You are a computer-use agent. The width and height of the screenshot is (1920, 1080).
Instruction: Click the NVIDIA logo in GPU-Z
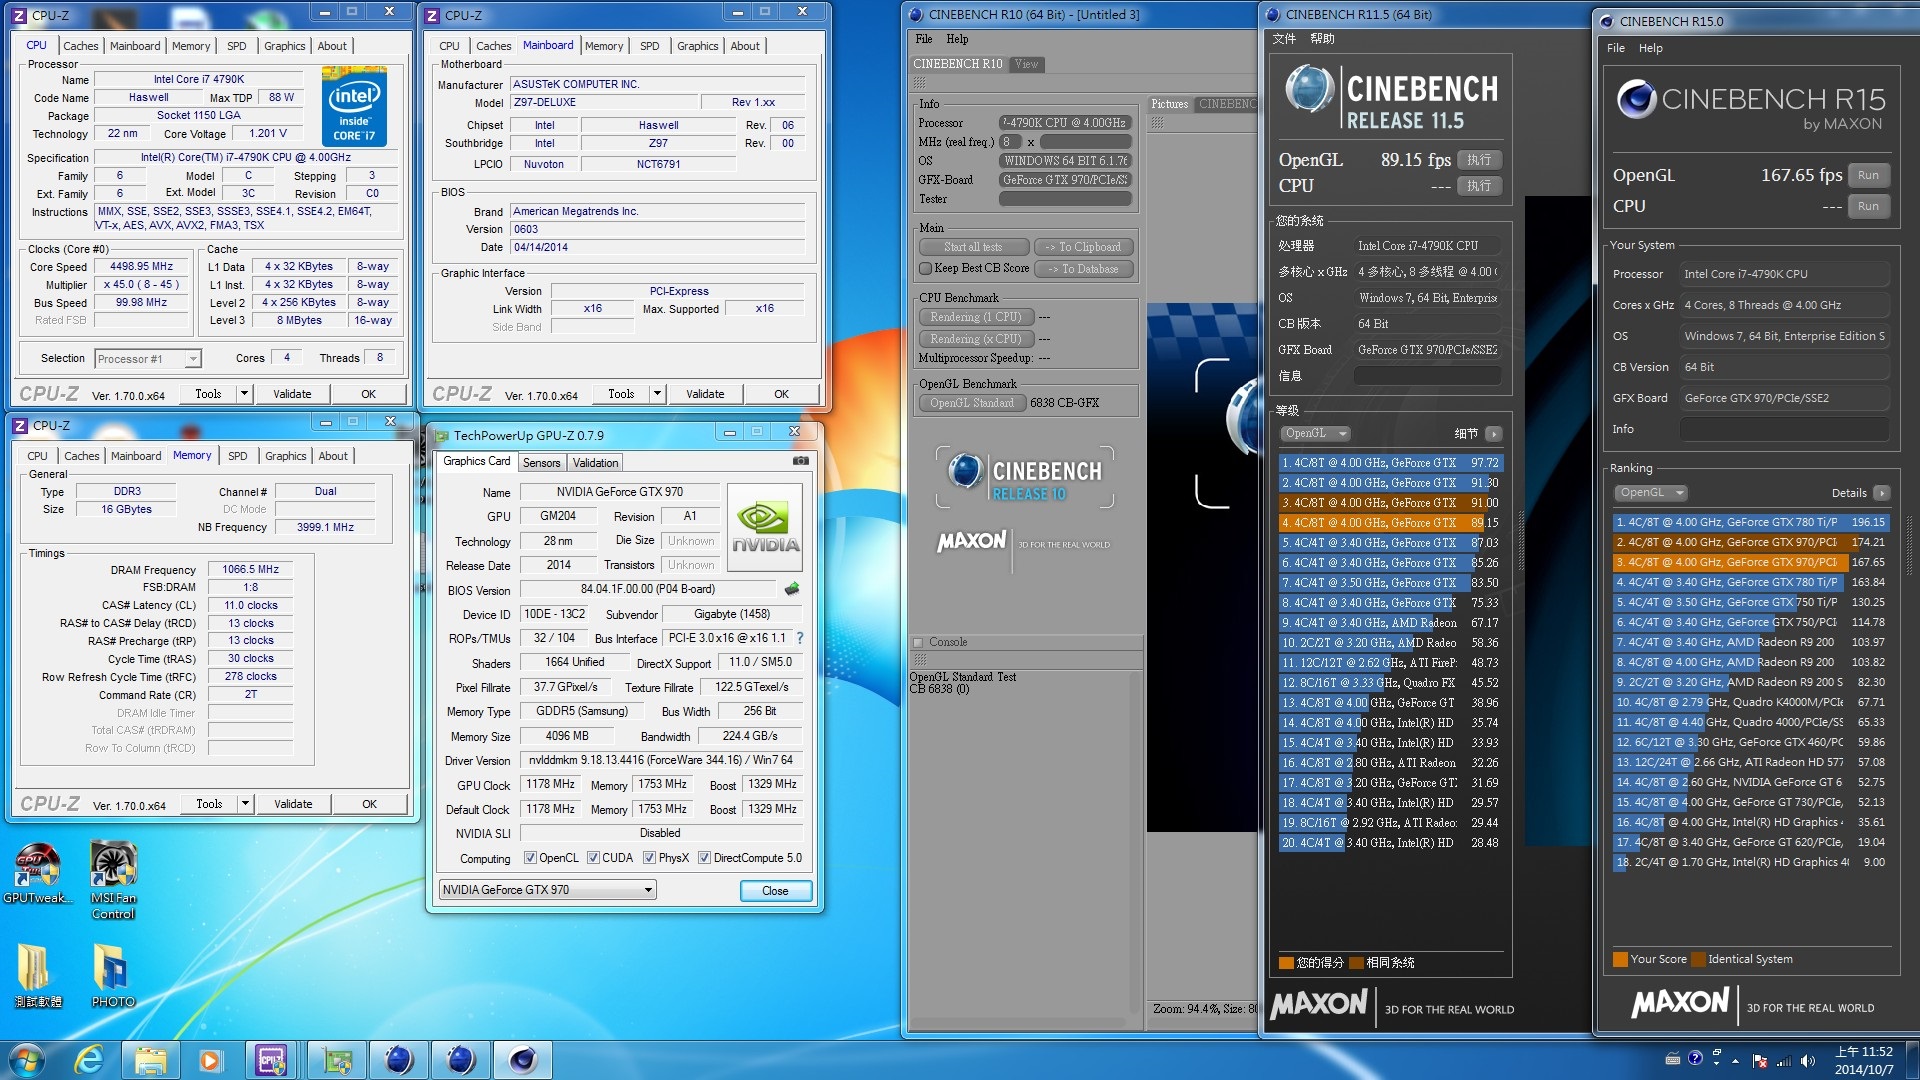coord(764,527)
